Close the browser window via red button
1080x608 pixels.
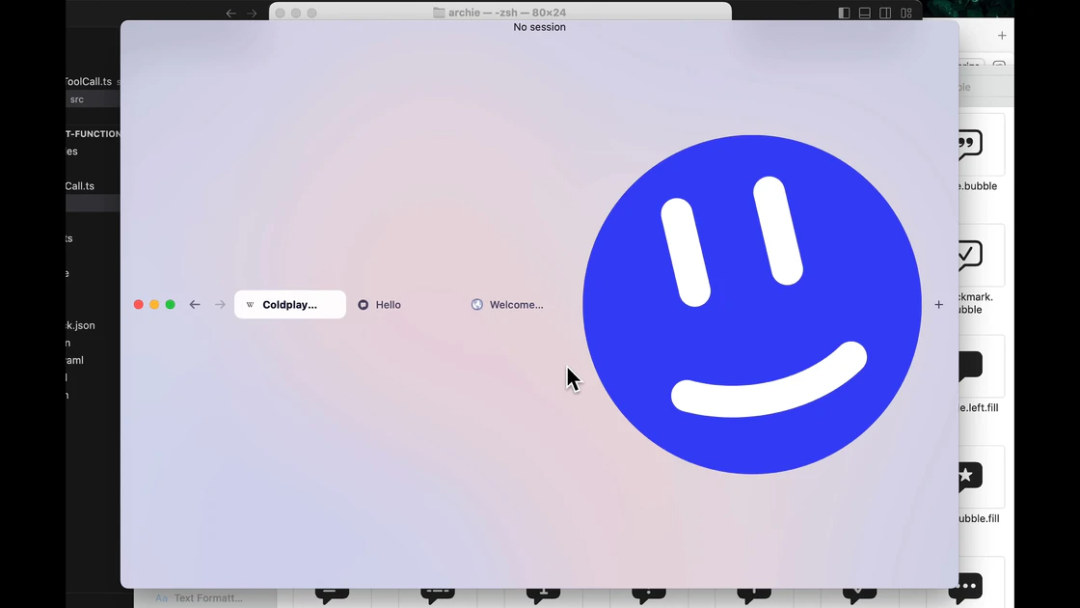pyautogui.click(x=138, y=304)
